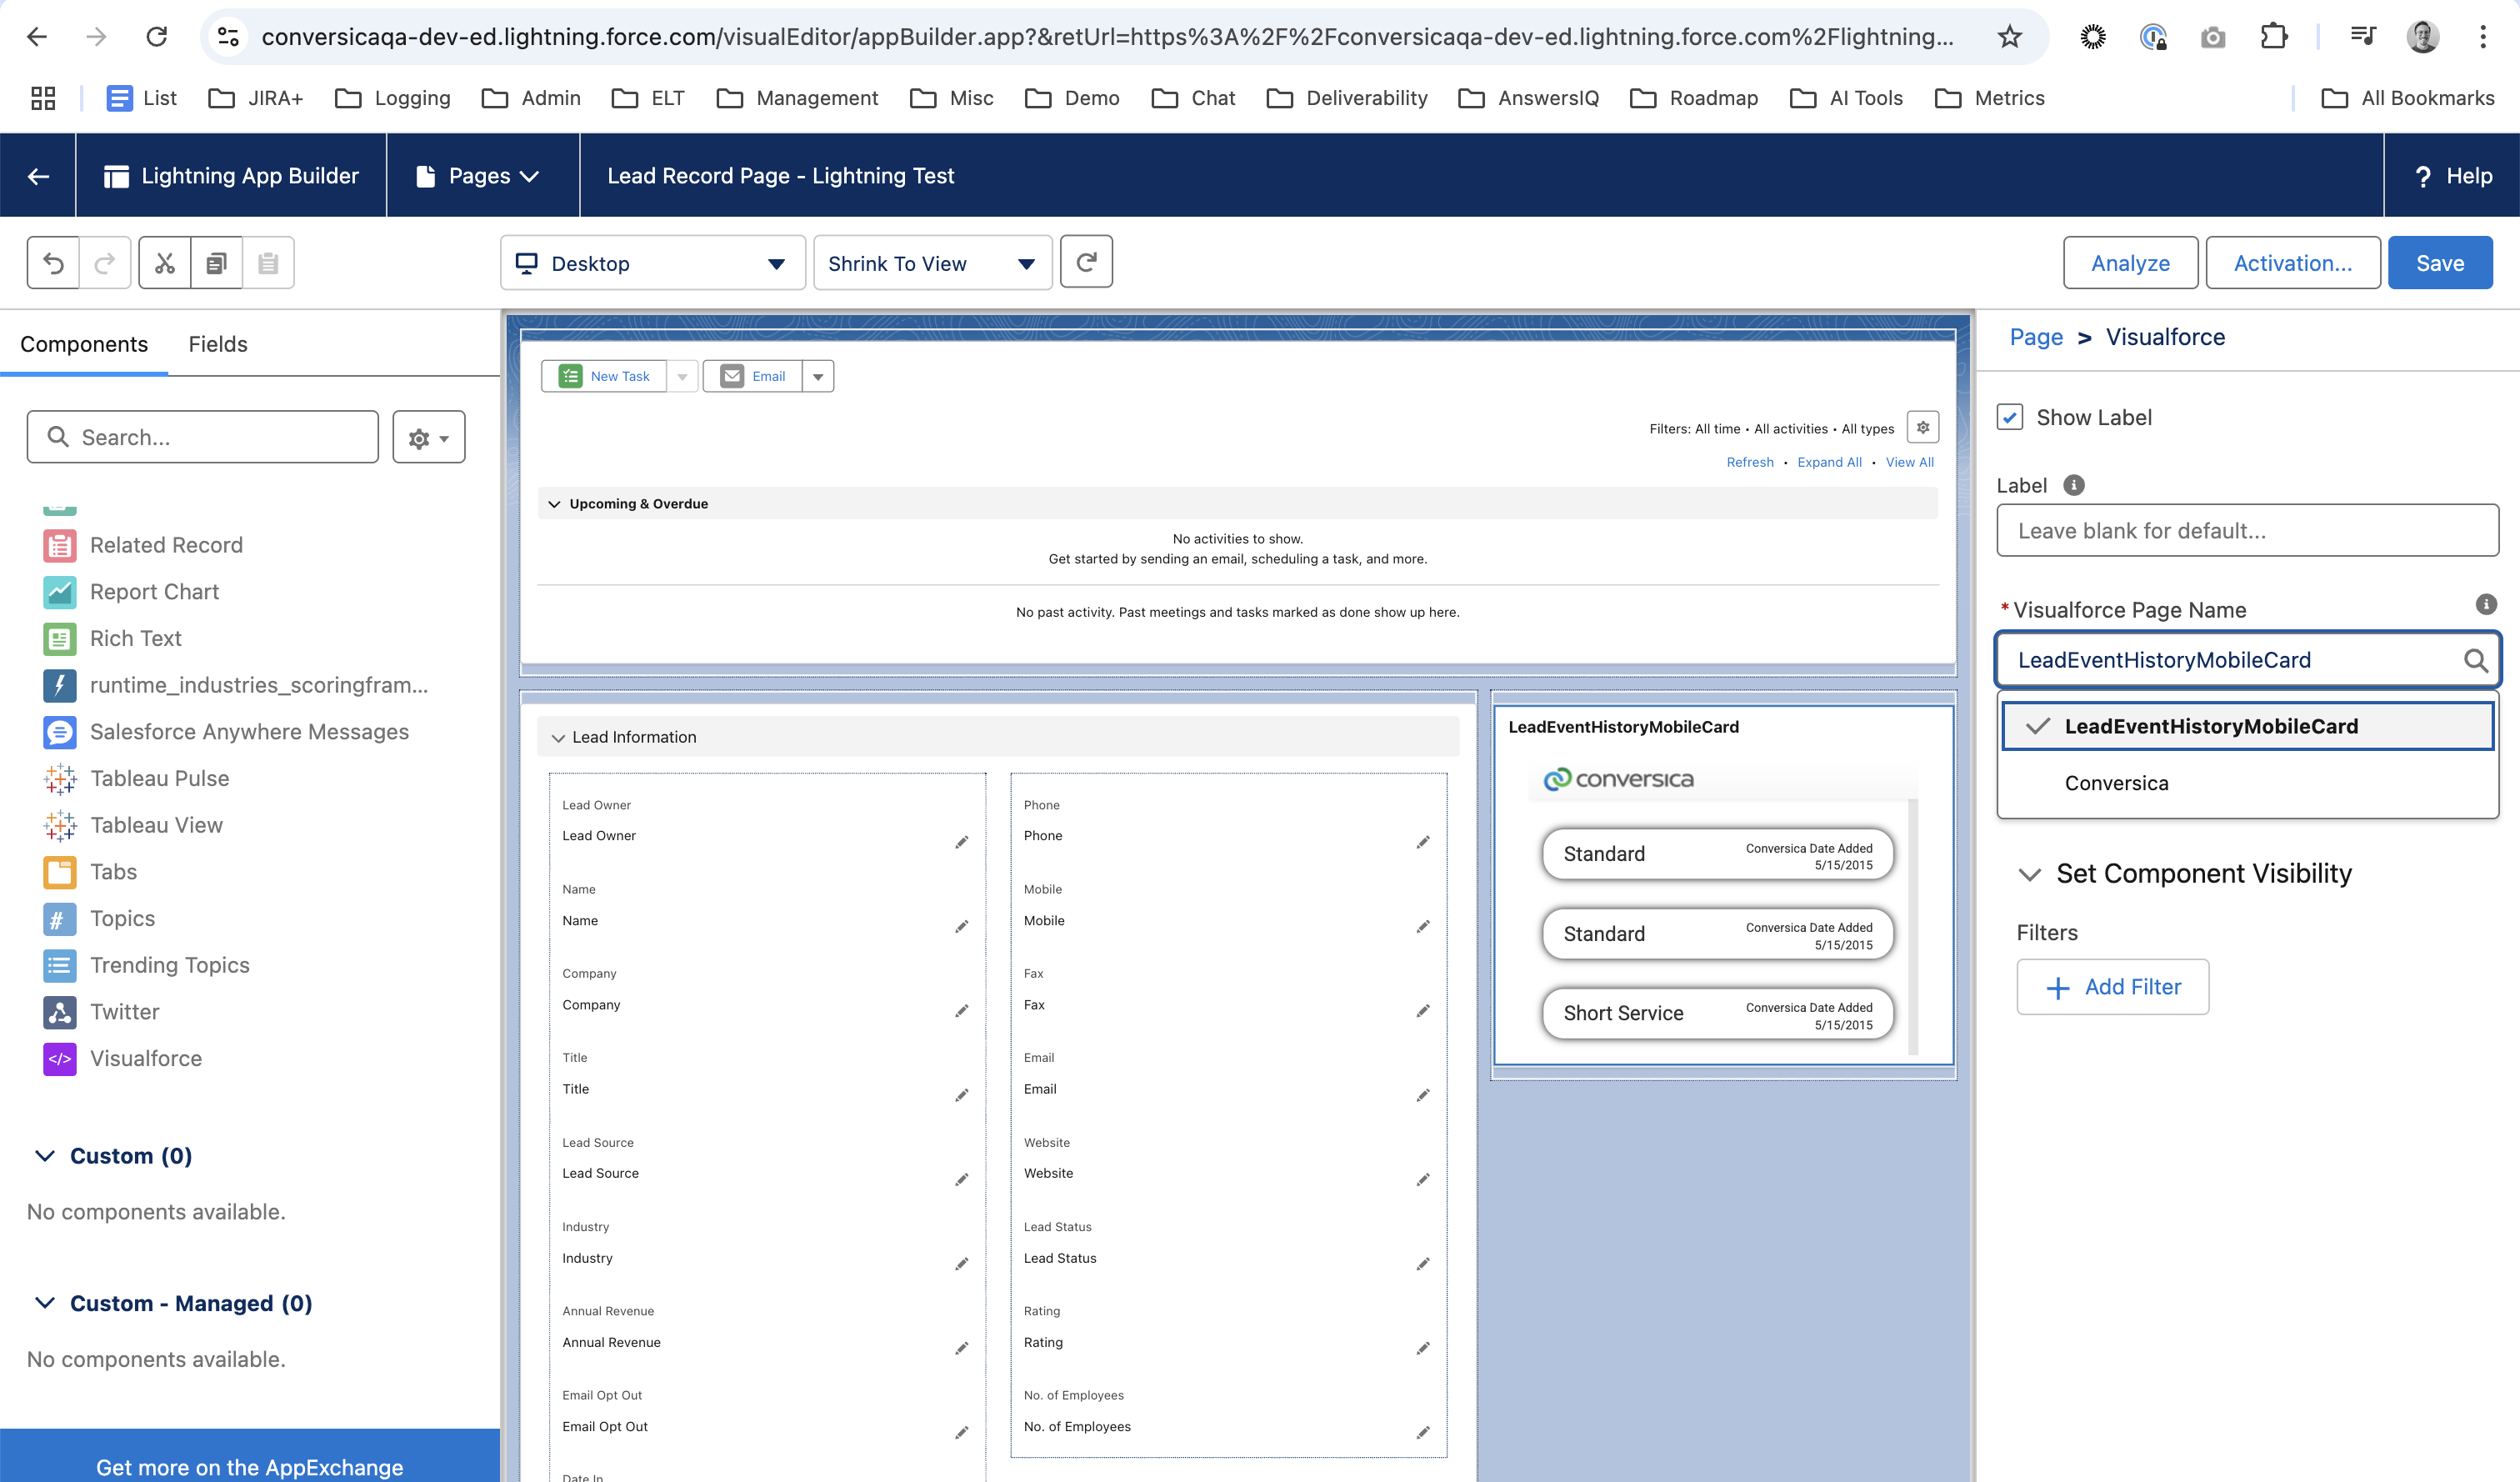The width and height of the screenshot is (2520, 1482).
Task: Bookmark this page with the star icon
Action: tap(2009, 37)
